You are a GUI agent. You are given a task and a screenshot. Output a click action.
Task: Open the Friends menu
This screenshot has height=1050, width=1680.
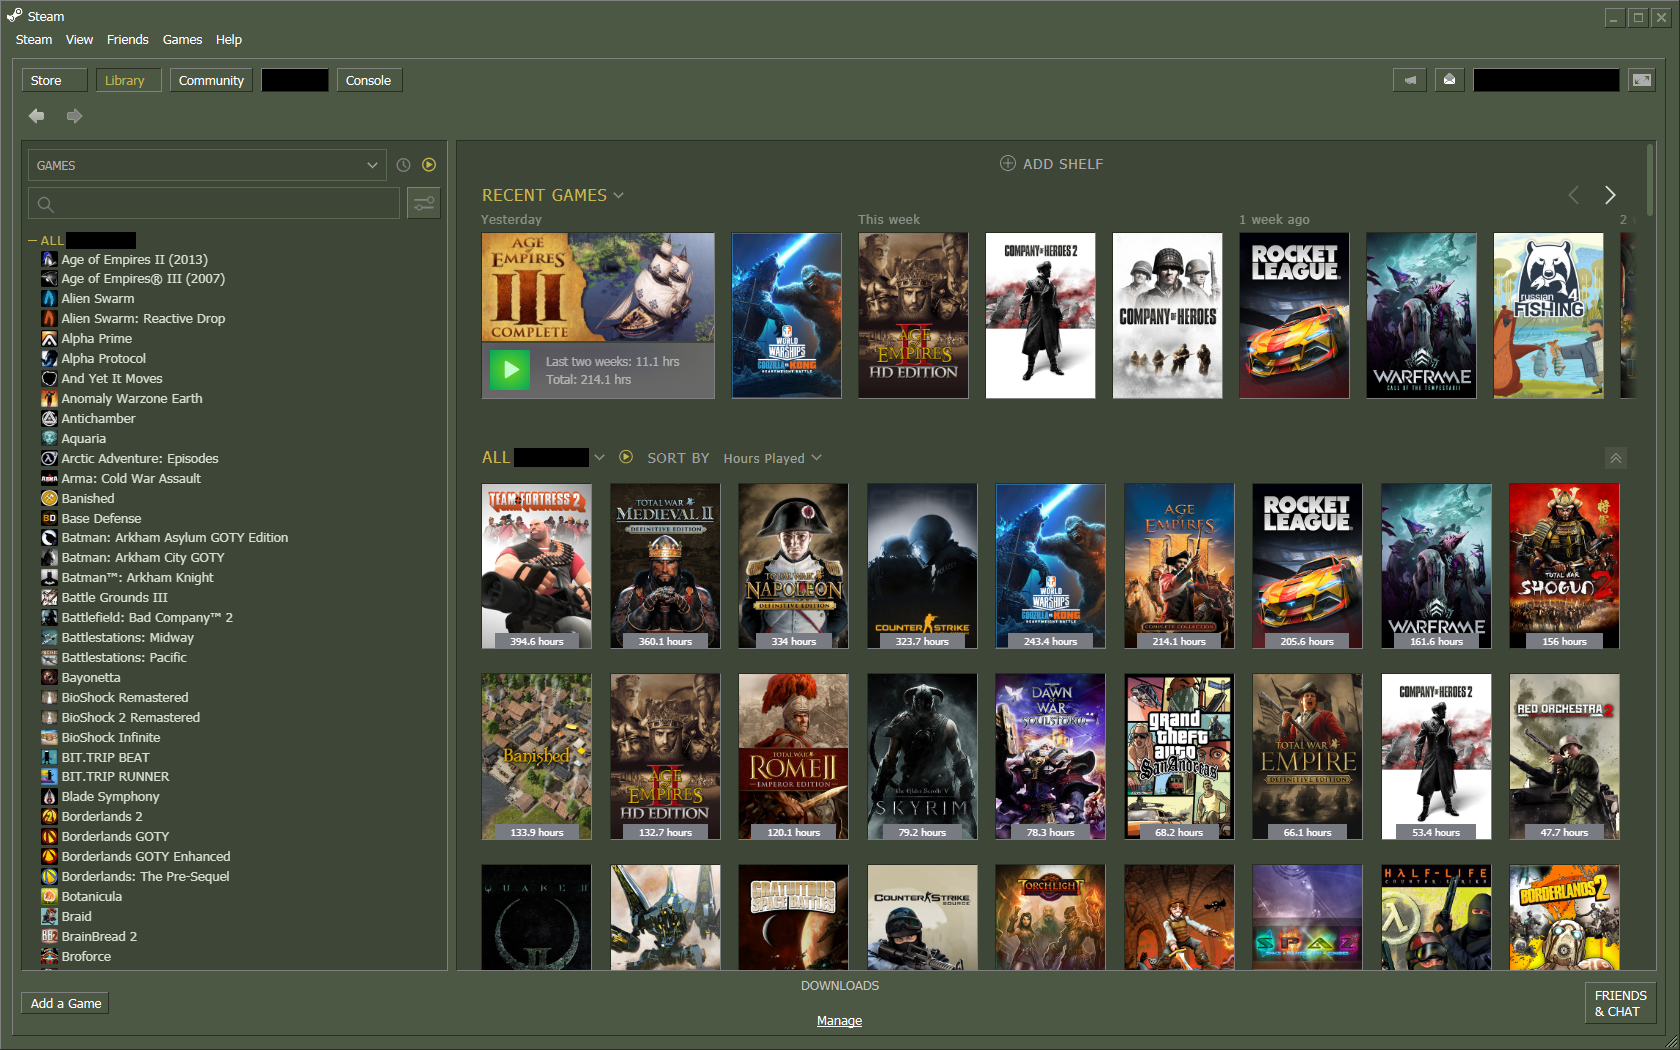[127, 40]
